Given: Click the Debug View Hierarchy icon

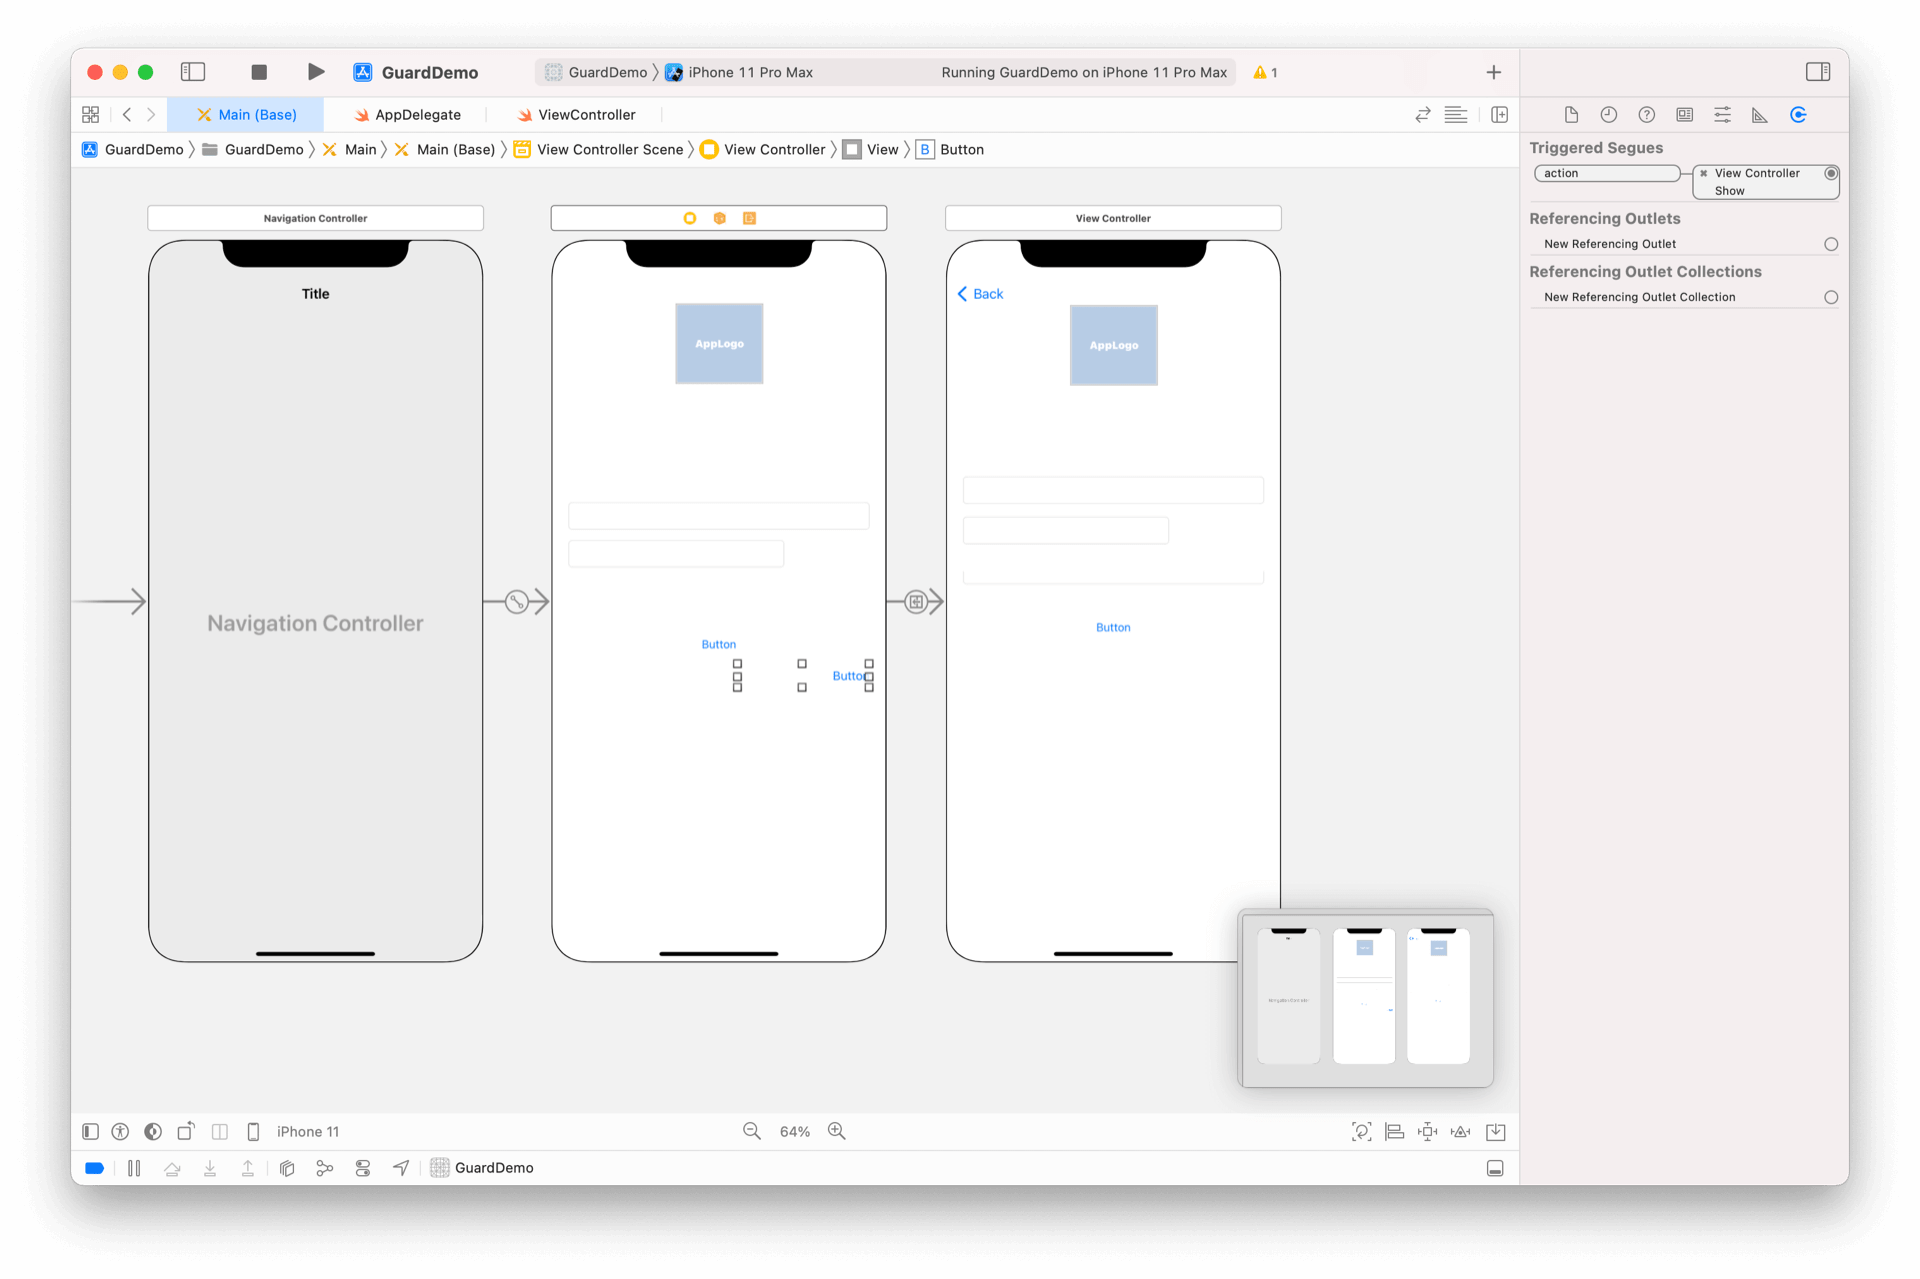Looking at the screenshot, I should (287, 1168).
